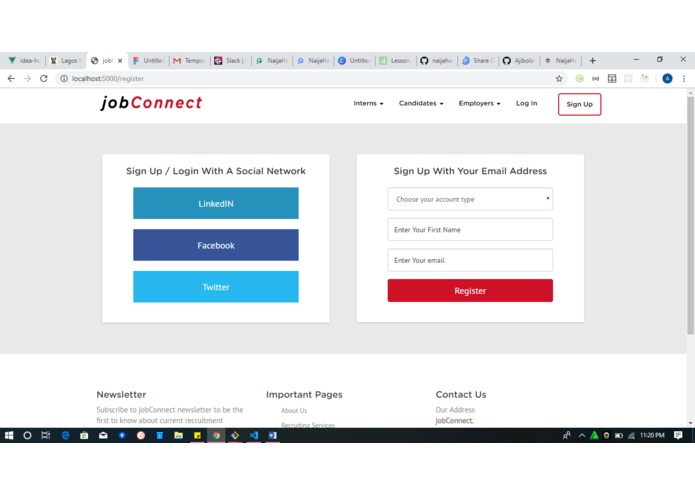Sign up with Twitter
Screen dimensions: 695x494
coord(216,287)
